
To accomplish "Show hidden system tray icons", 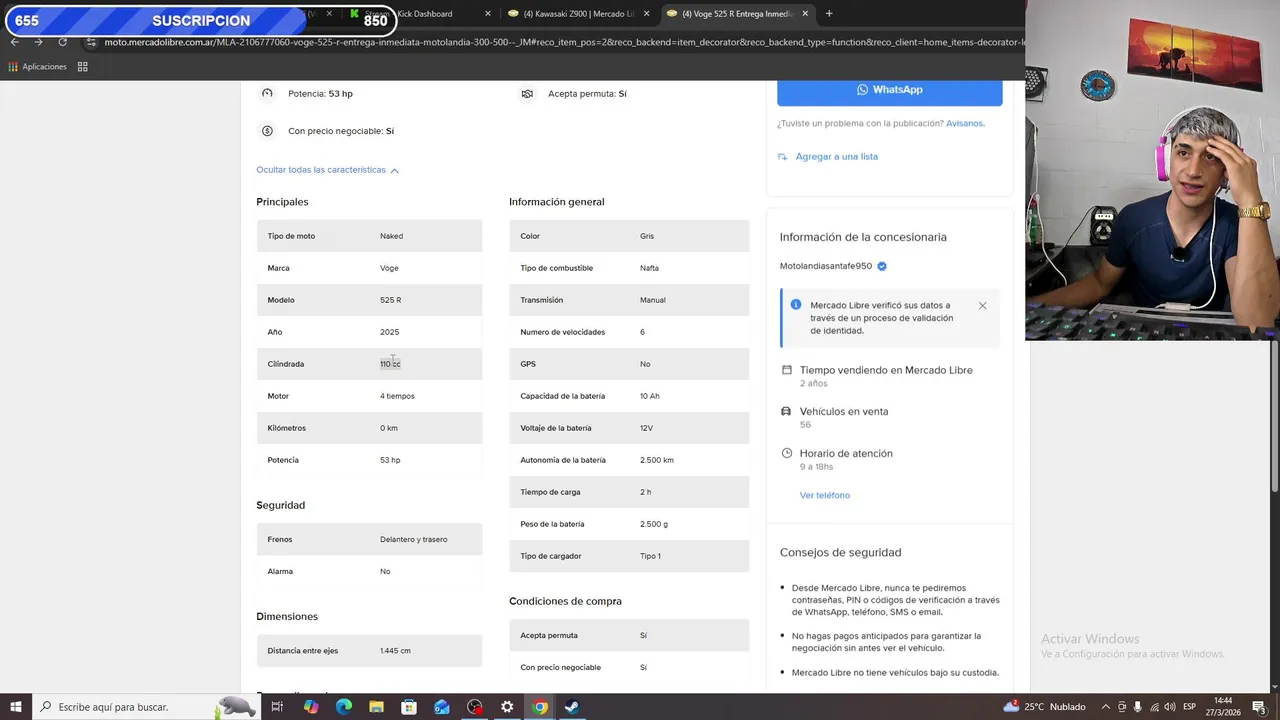I will pos(1105,707).
